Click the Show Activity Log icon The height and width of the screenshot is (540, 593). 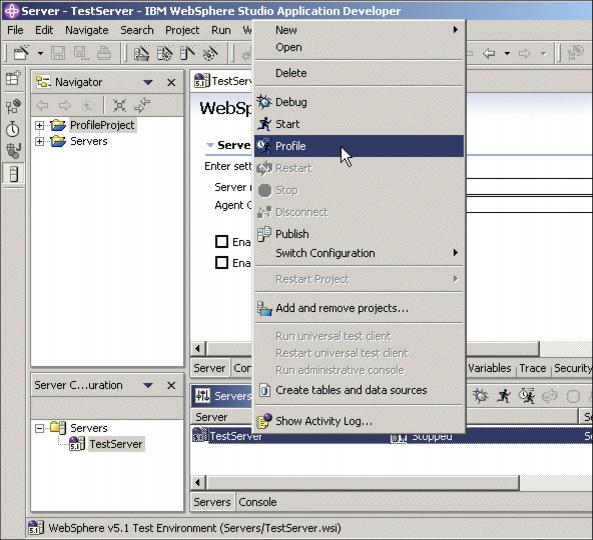tap(264, 421)
